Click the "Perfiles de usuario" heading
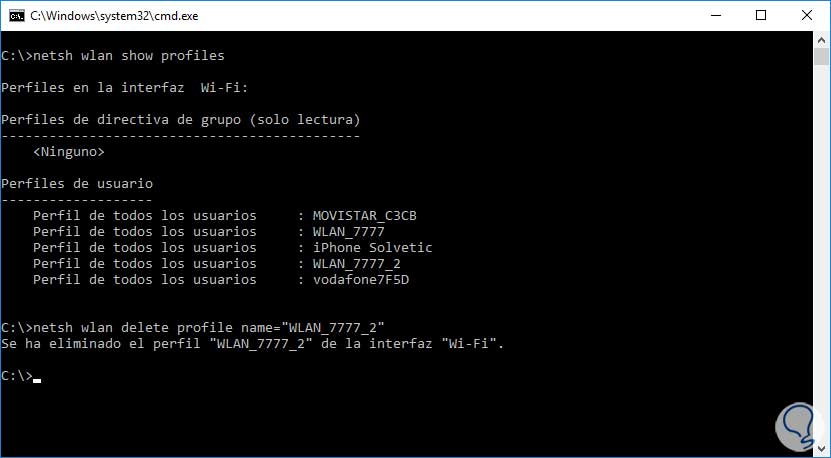Image resolution: width=831 pixels, height=458 pixels. pos(77,183)
